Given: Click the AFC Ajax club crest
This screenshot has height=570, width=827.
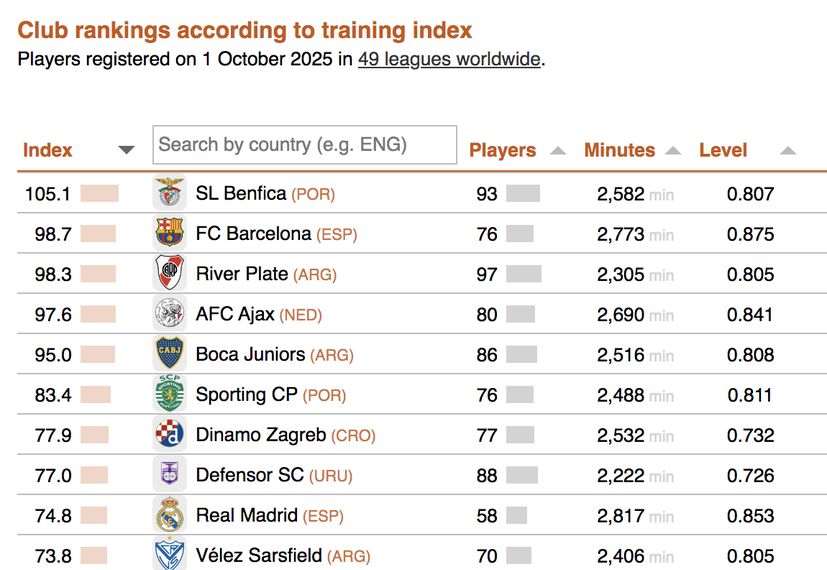Looking at the screenshot, I should tap(170, 314).
